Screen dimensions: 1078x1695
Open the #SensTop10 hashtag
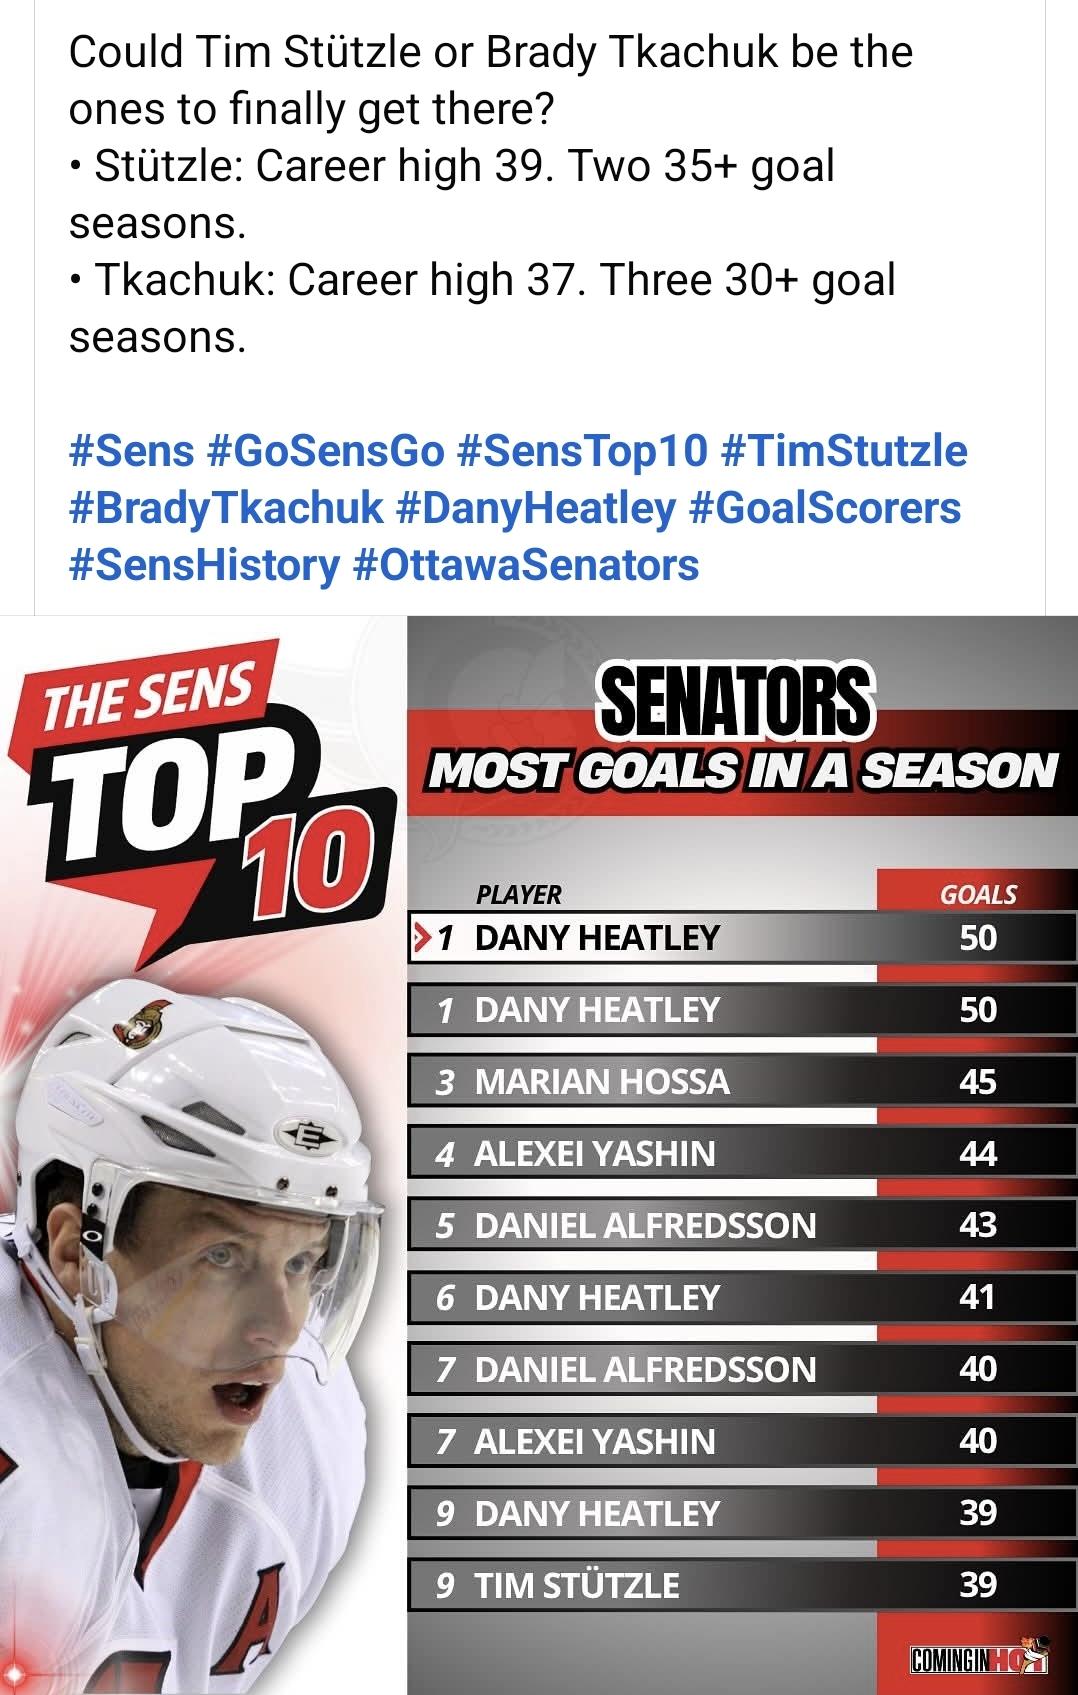pyautogui.click(x=582, y=450)
